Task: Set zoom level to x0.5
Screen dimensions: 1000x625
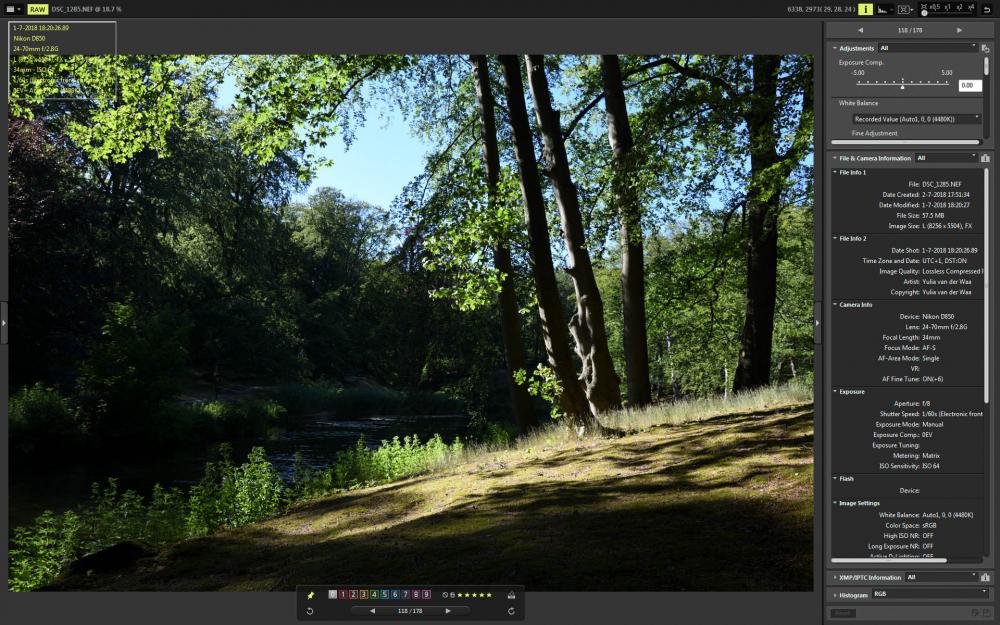Action: click(x=935, y=7)
